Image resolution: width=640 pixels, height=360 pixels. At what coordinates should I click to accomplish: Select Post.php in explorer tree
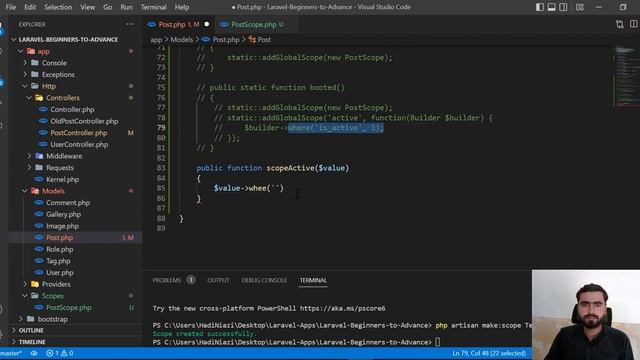pos(75,238)
